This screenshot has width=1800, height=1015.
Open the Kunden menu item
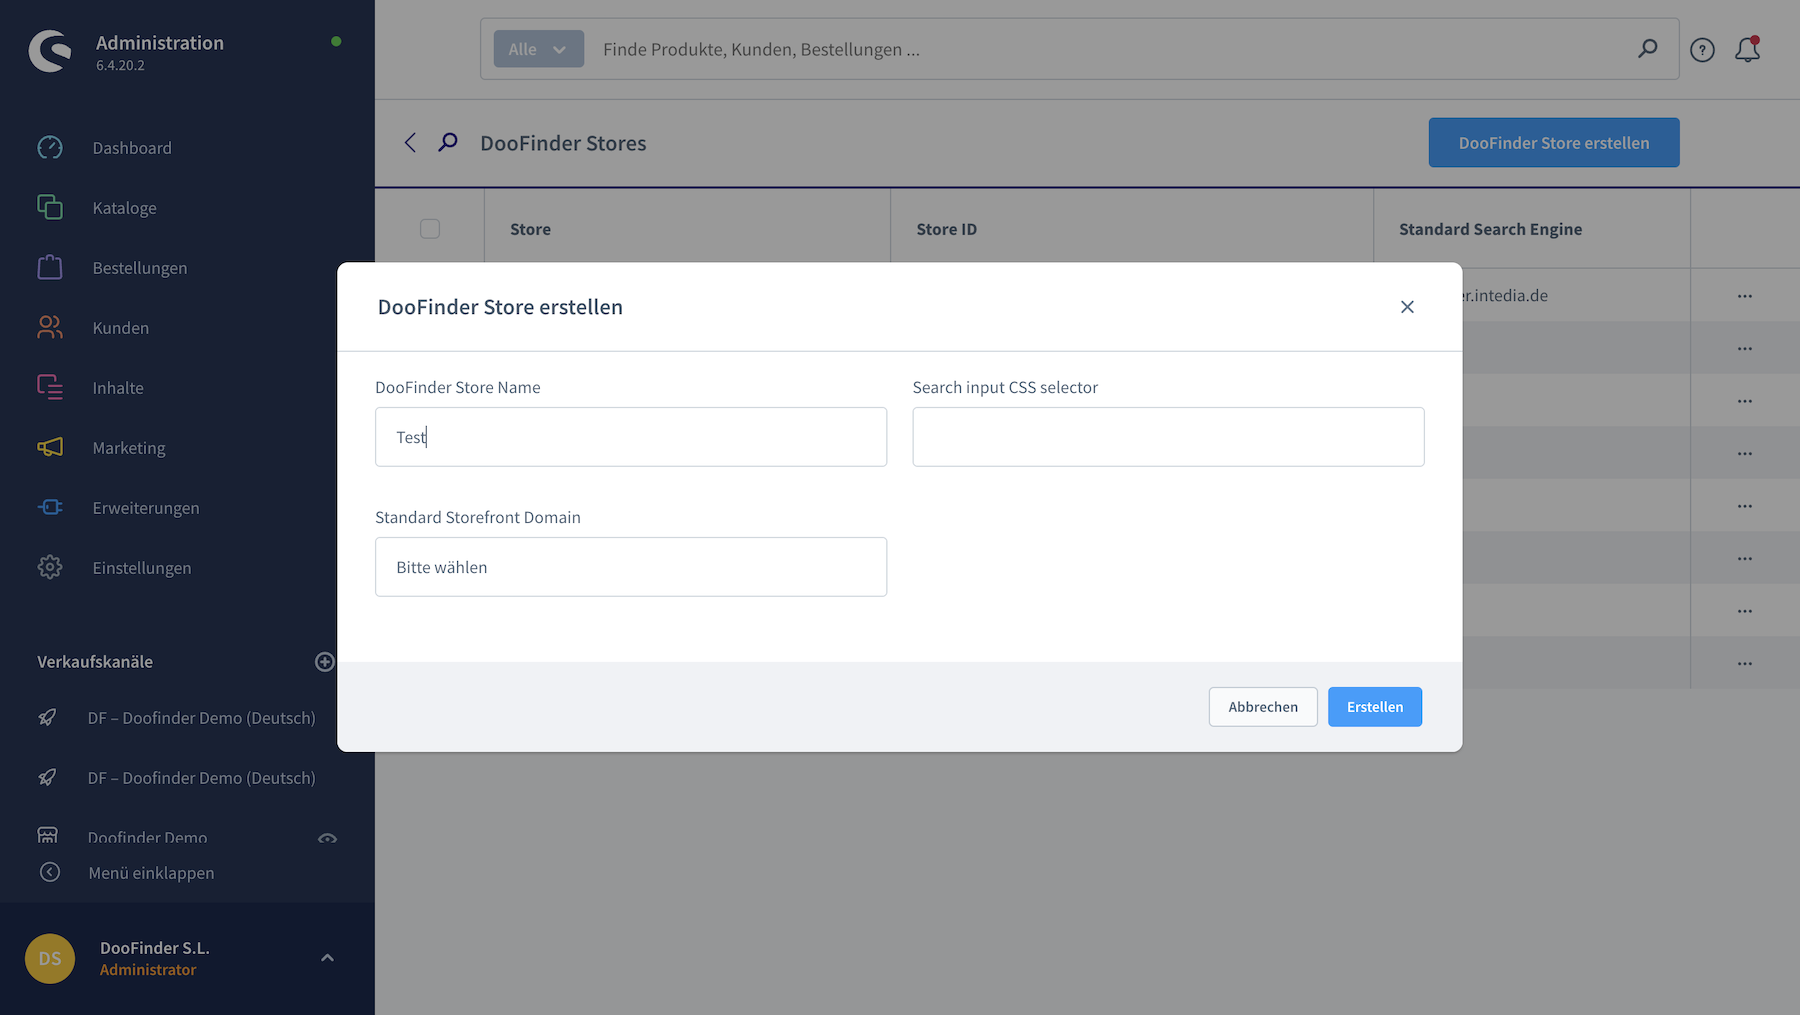tap(120, 328)
